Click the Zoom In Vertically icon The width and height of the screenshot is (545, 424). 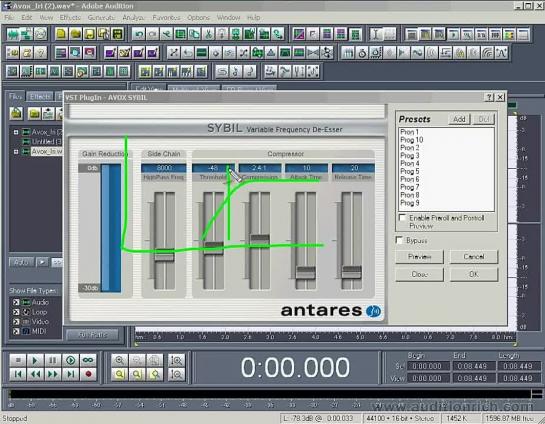(177, 360)
